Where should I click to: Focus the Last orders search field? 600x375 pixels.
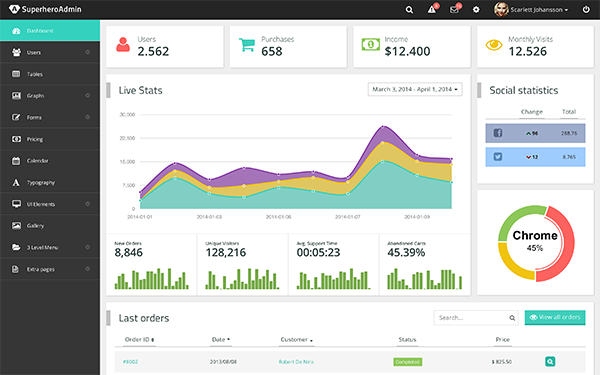476,318
